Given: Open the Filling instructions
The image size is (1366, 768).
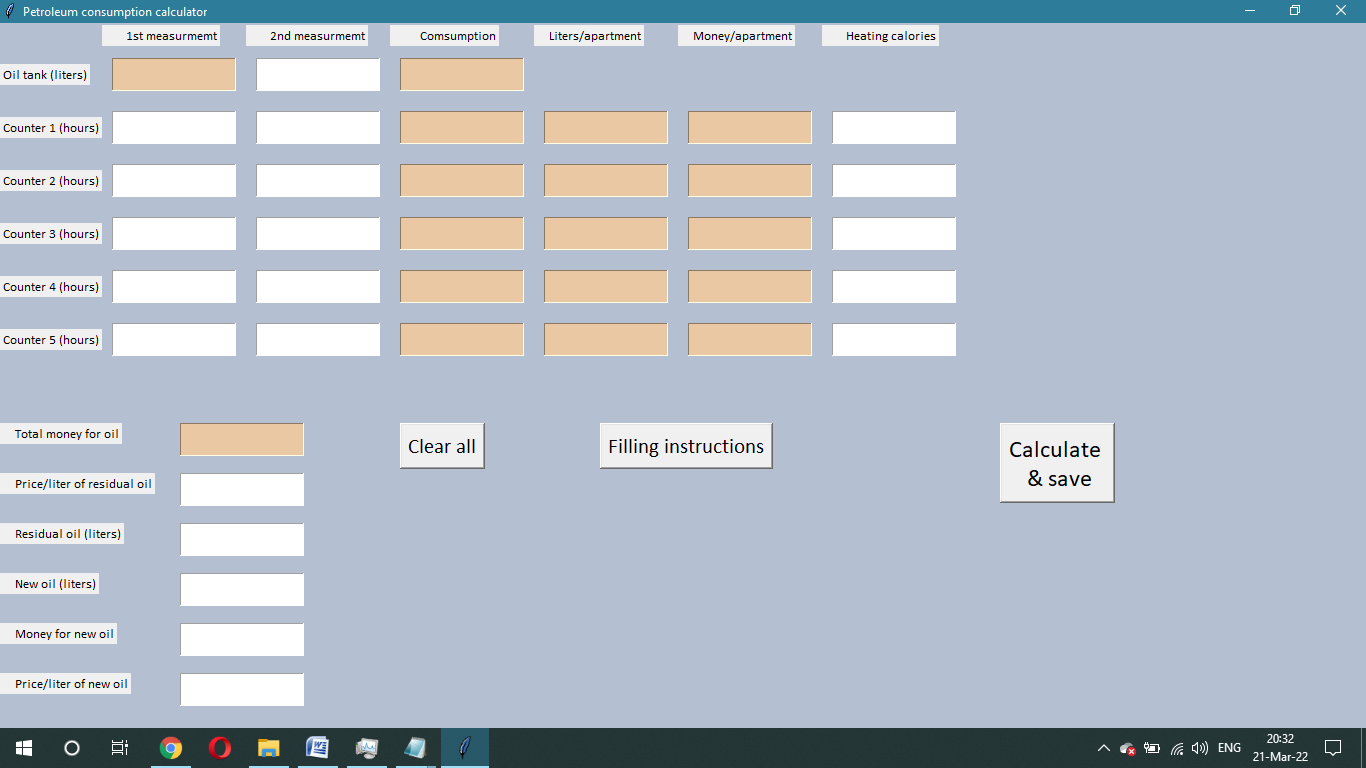Looking at the screenshot, I should [686, 445].
